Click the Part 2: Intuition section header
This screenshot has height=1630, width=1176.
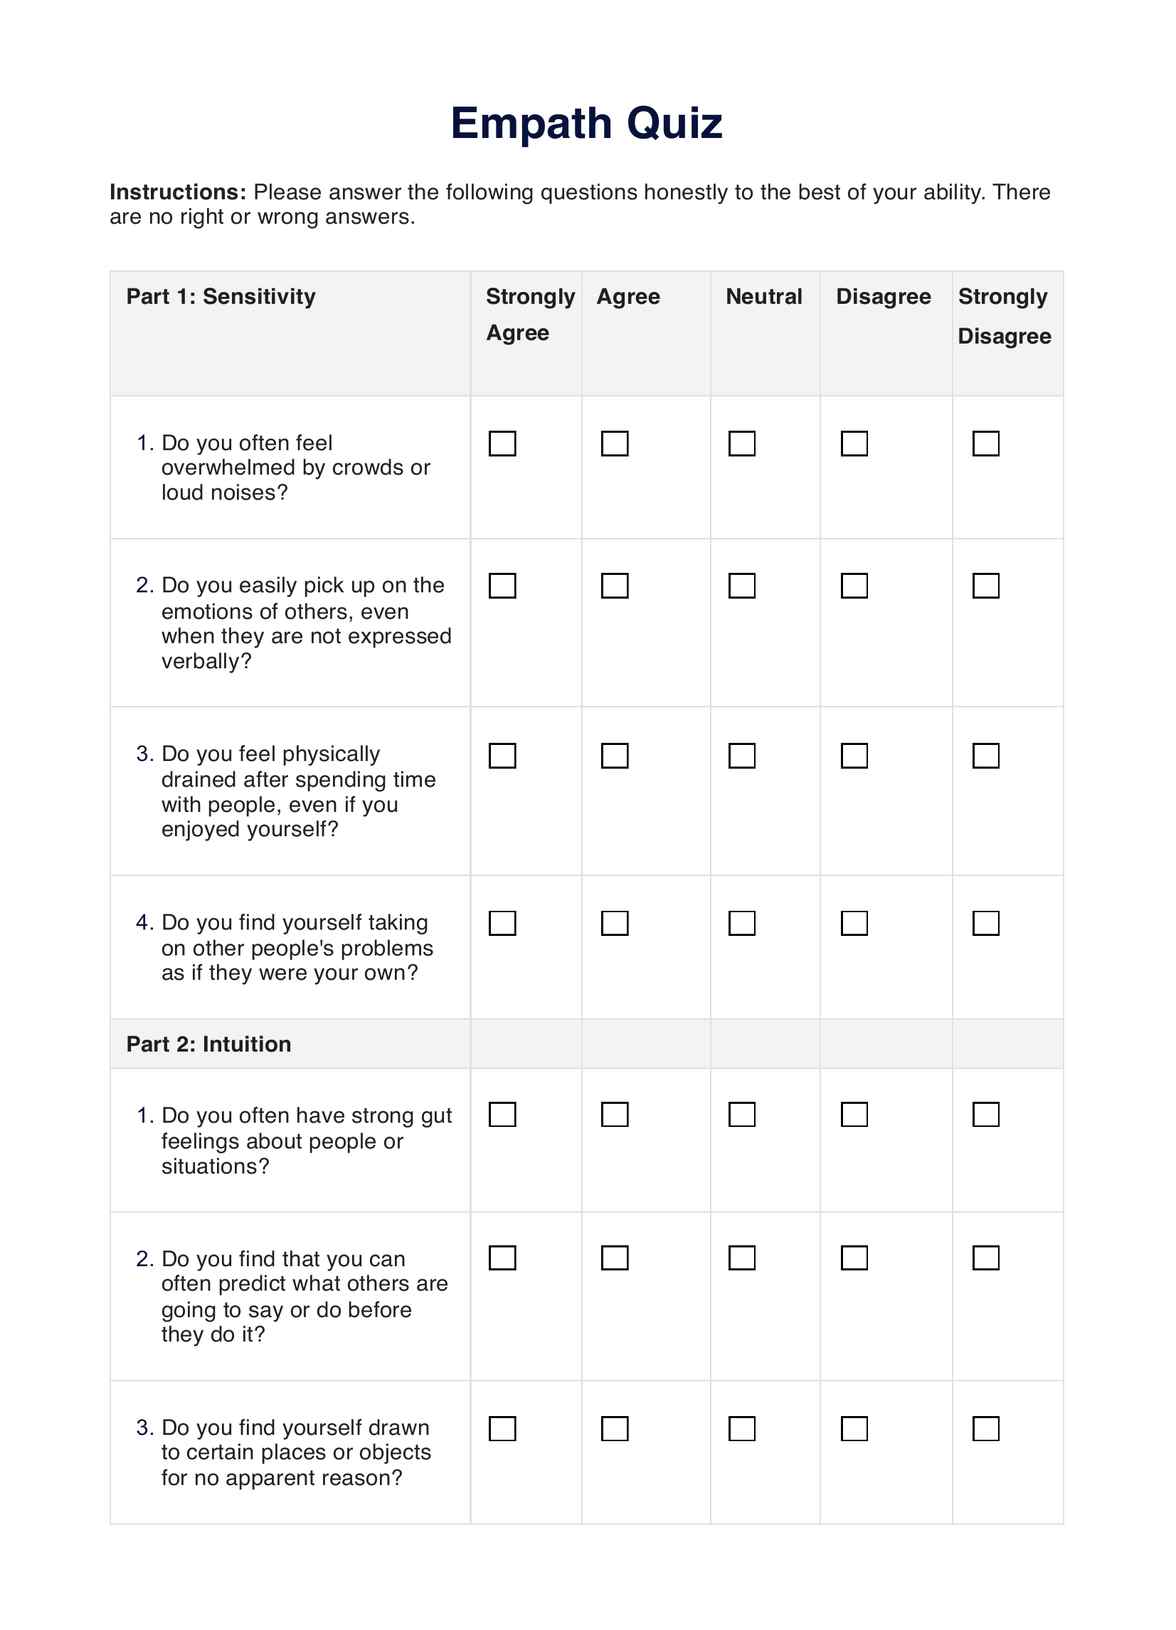pos(209,1044)
